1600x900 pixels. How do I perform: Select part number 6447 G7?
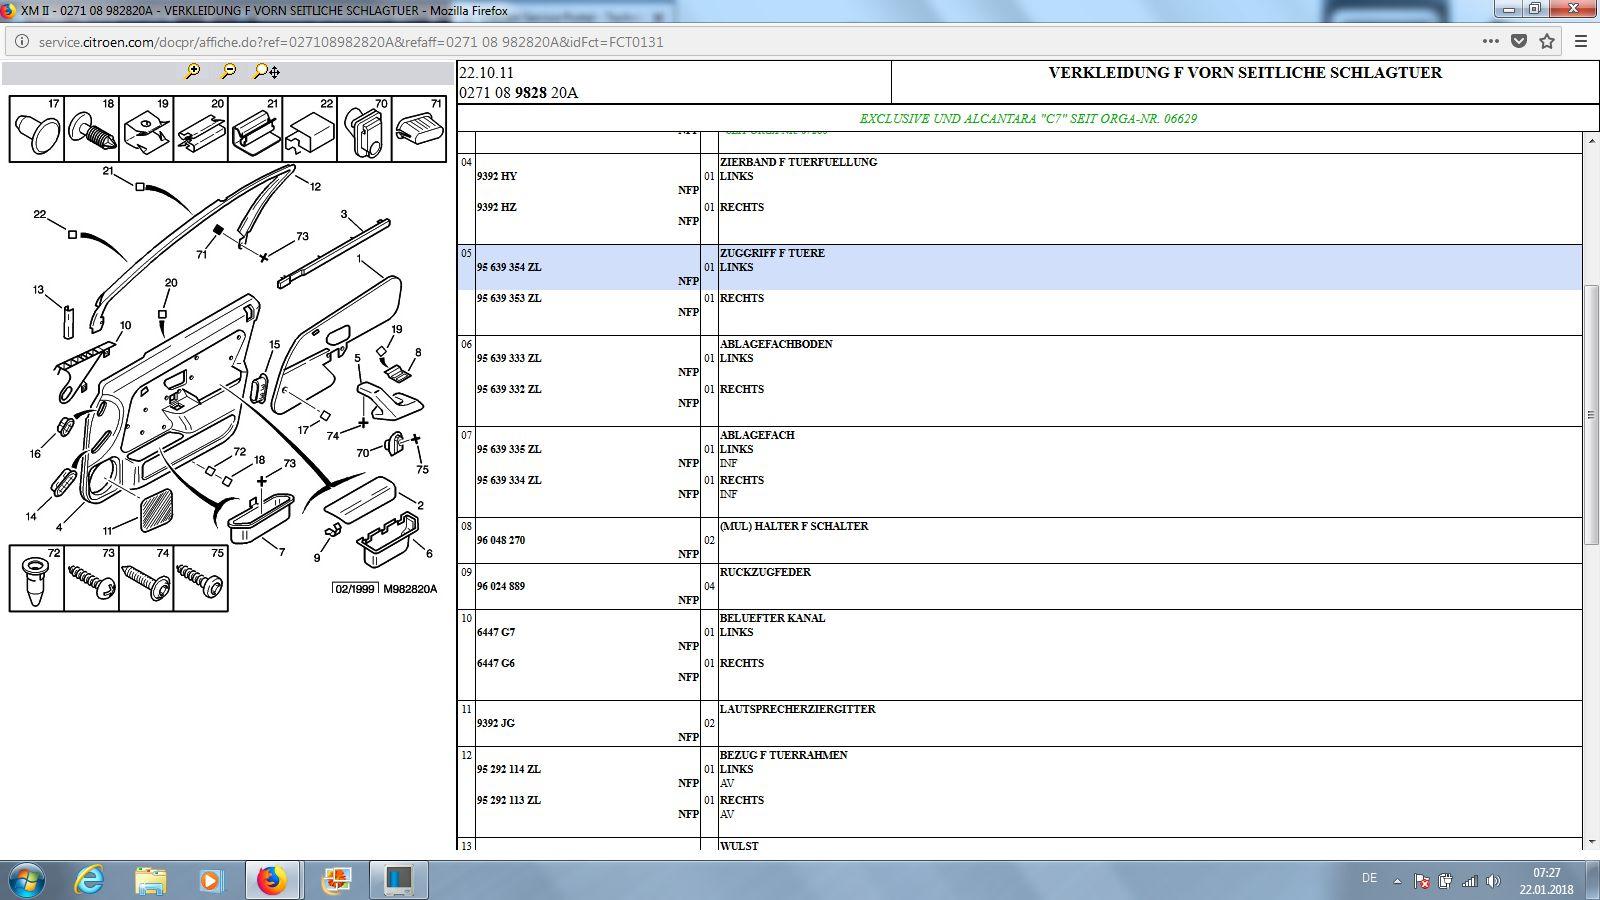click(496, 632)
